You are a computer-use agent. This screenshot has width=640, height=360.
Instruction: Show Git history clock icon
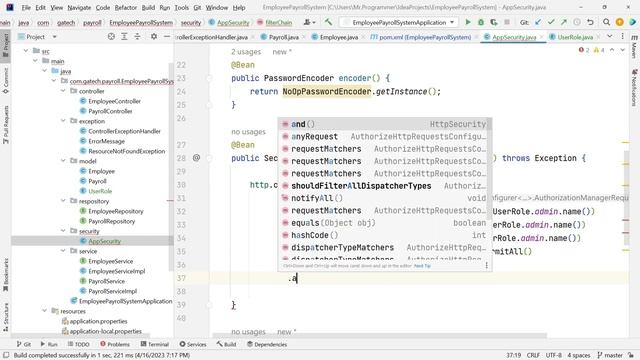coord(577,22)
